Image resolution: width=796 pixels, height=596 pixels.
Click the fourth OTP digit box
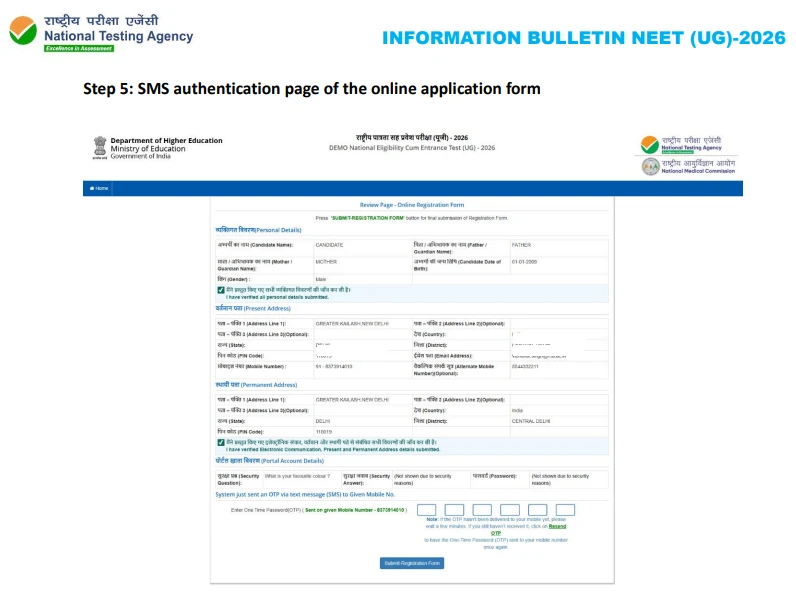point(510,510)
